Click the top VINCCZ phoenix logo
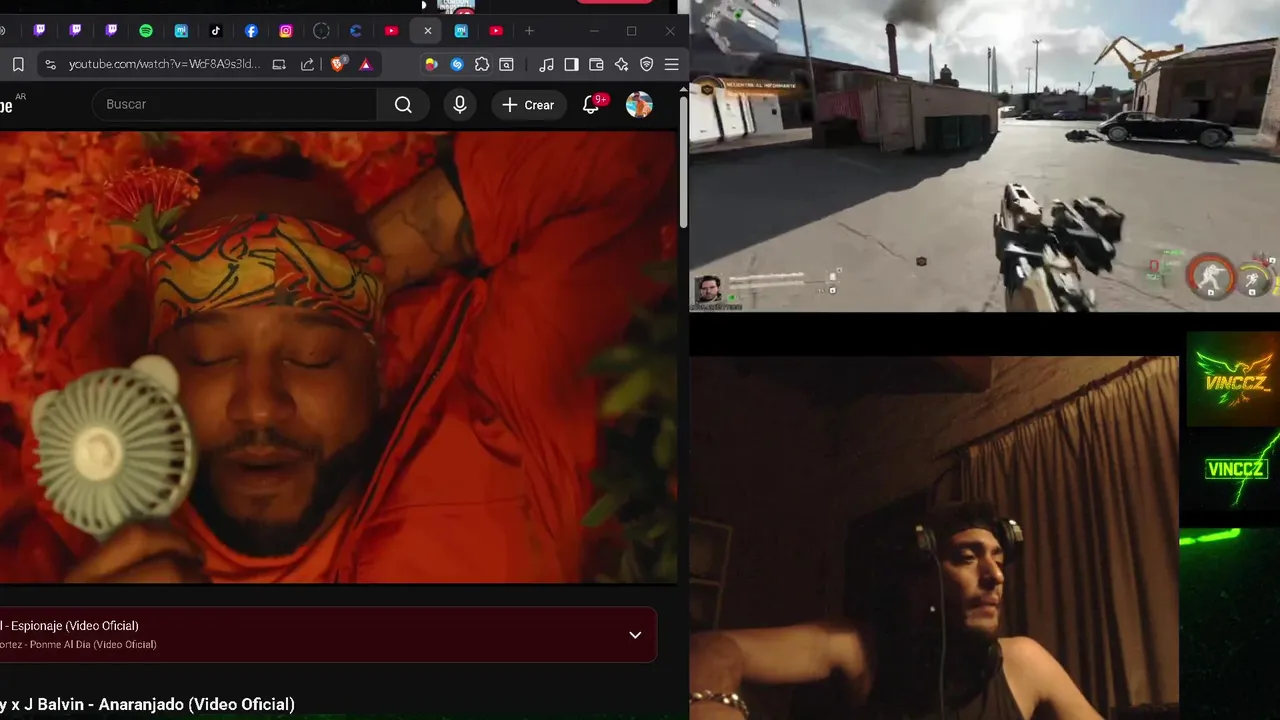The height and width of the screenshot is (720, 1280). coord(1233,380)
